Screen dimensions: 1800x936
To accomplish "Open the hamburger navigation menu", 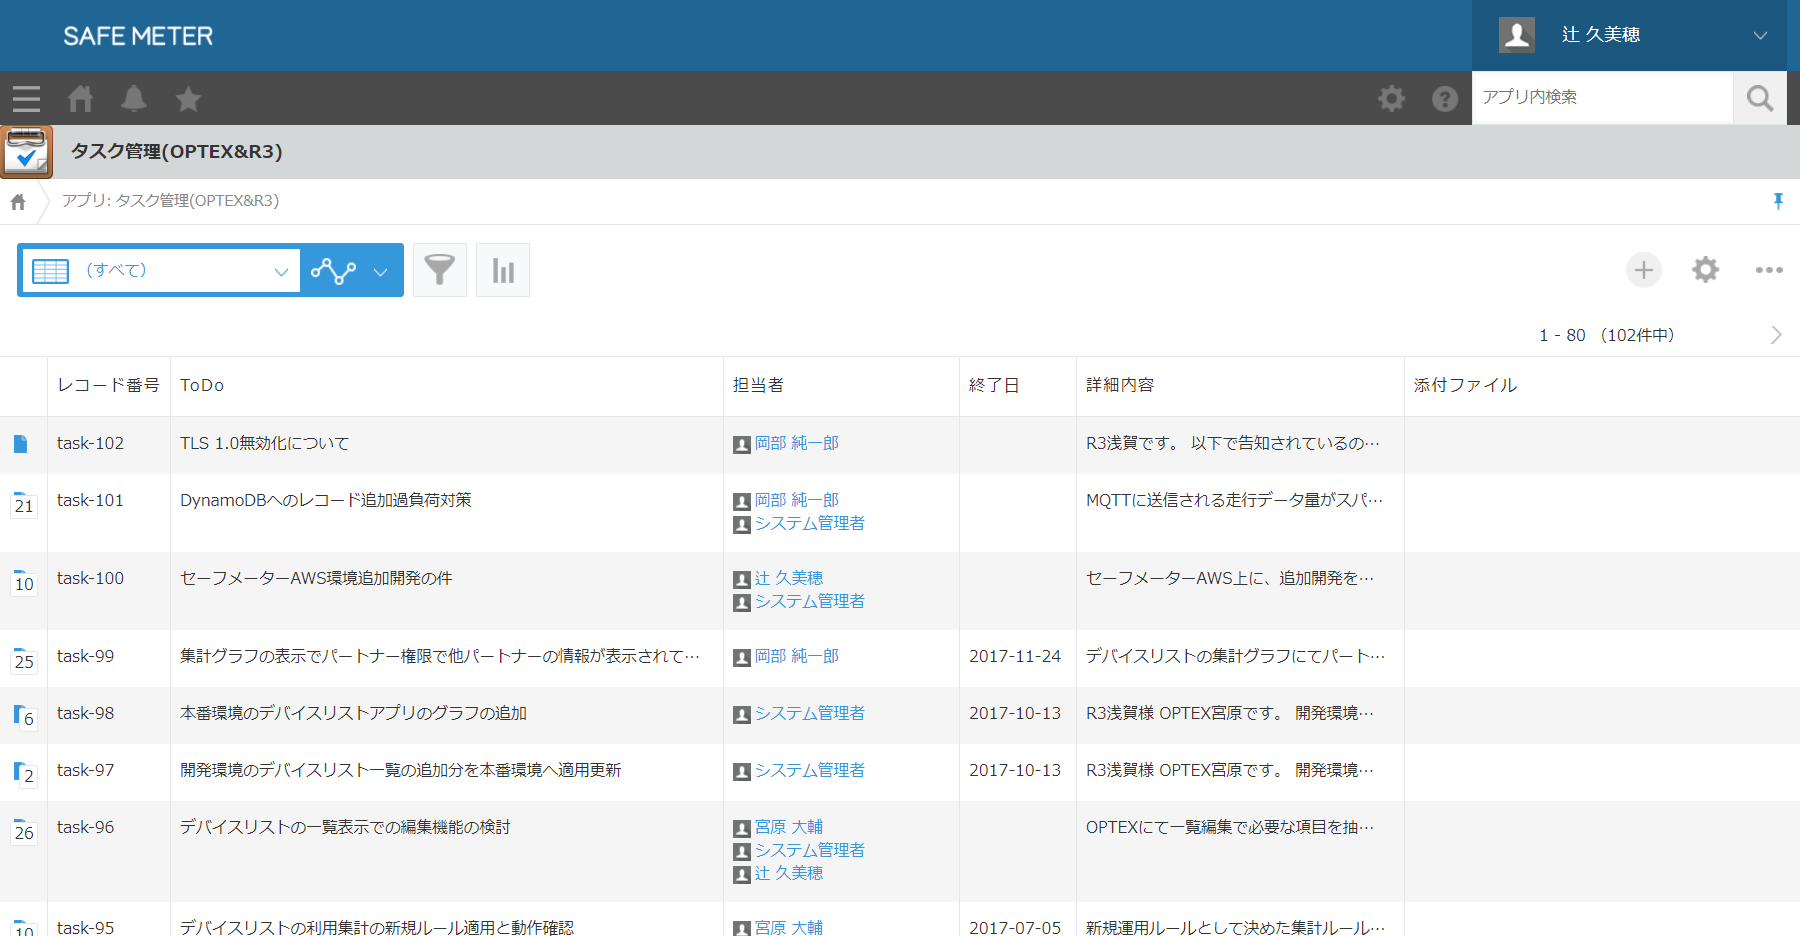I will point(26,99).
